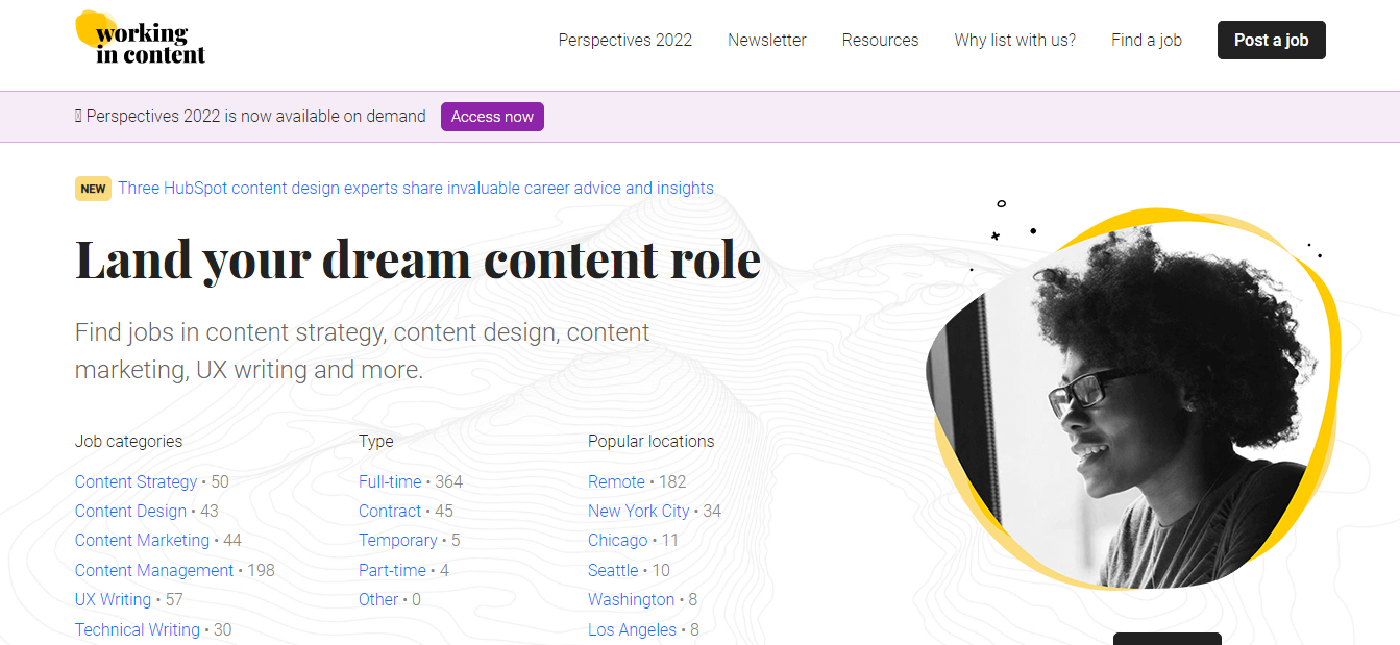
Task: View Content Design job listings
Action: (x=131, y=511)
